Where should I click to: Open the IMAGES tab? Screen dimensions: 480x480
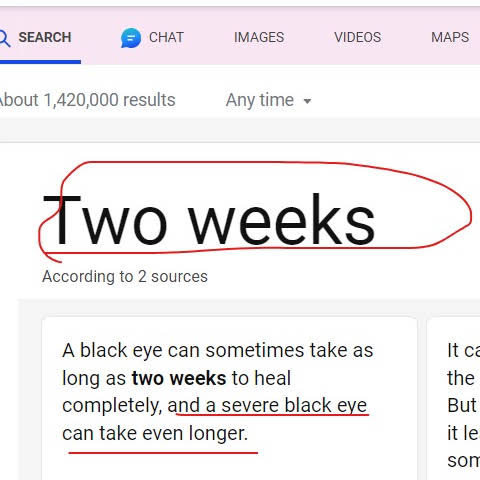click(x=259, y=37)
